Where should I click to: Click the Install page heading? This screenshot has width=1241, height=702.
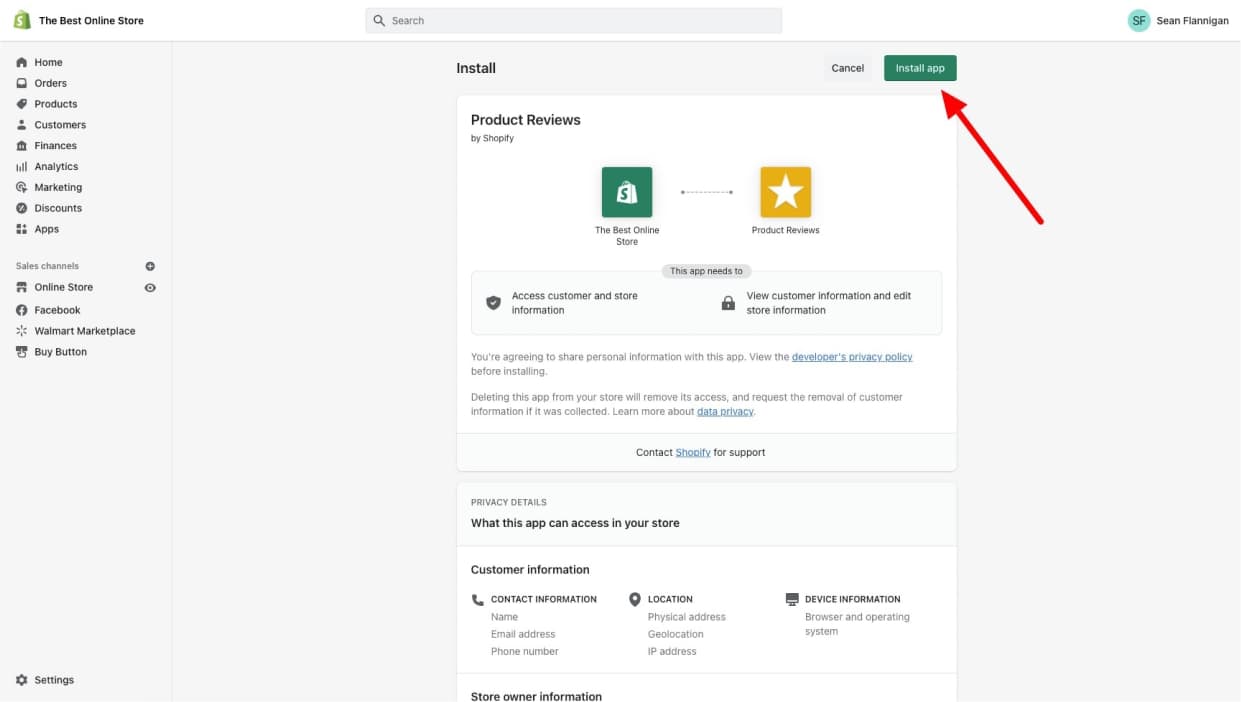476,68
